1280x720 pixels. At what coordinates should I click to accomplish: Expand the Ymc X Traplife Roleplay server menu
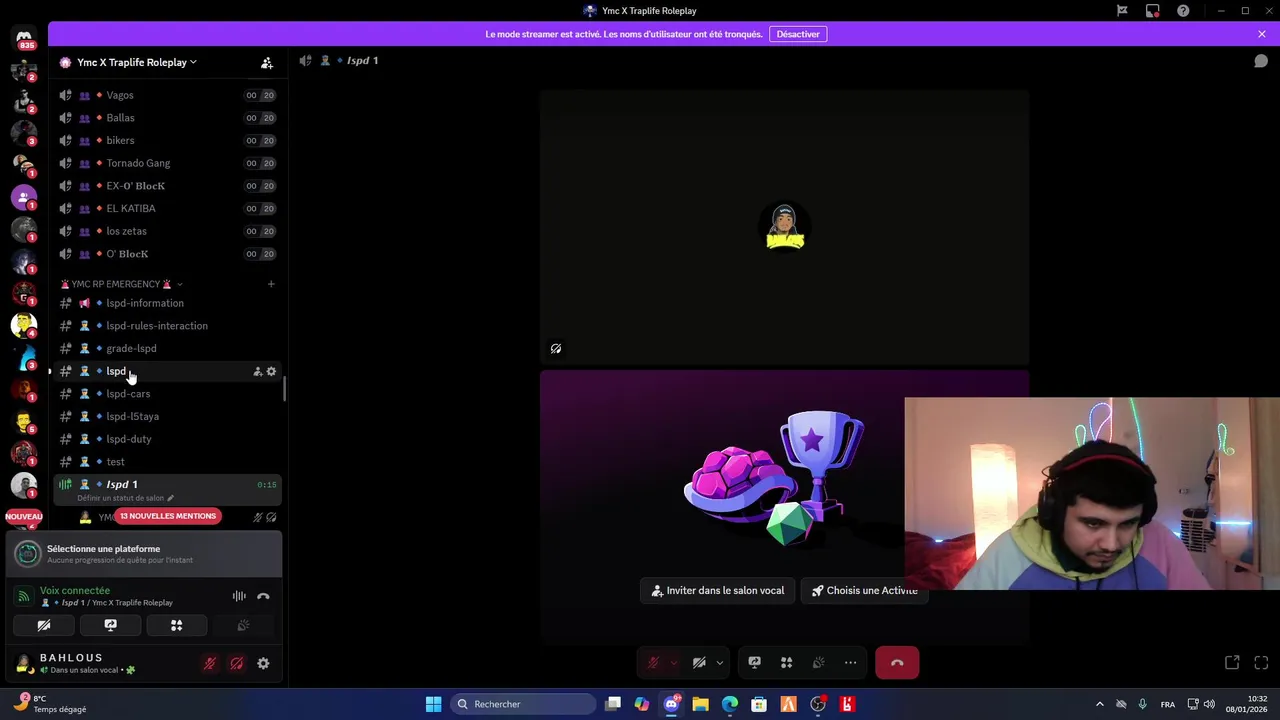136,62
